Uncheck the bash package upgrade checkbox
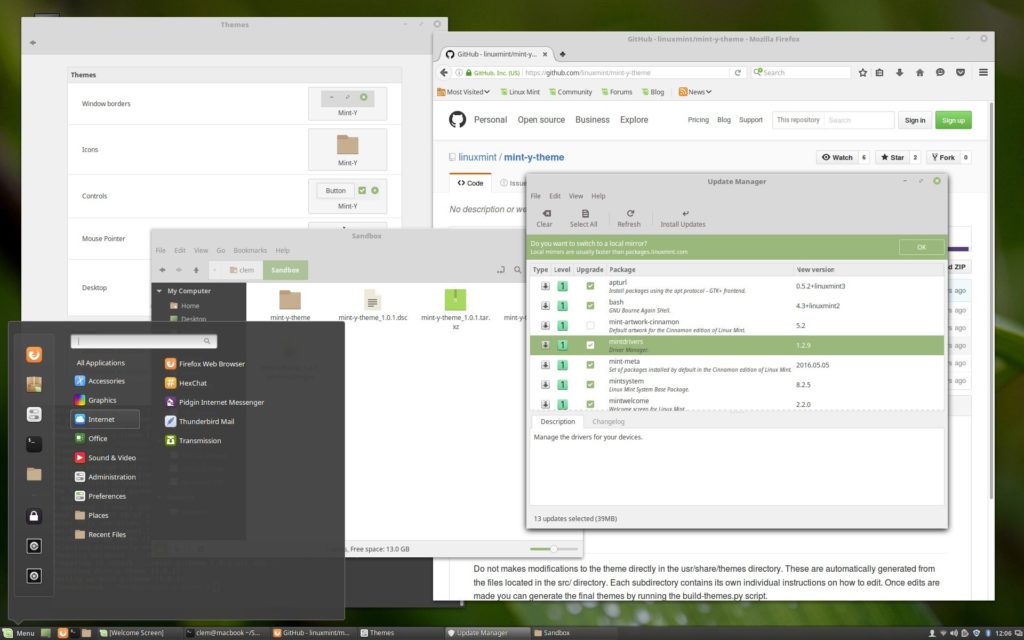Screen dimensions: 1024x640 (589, 305)
